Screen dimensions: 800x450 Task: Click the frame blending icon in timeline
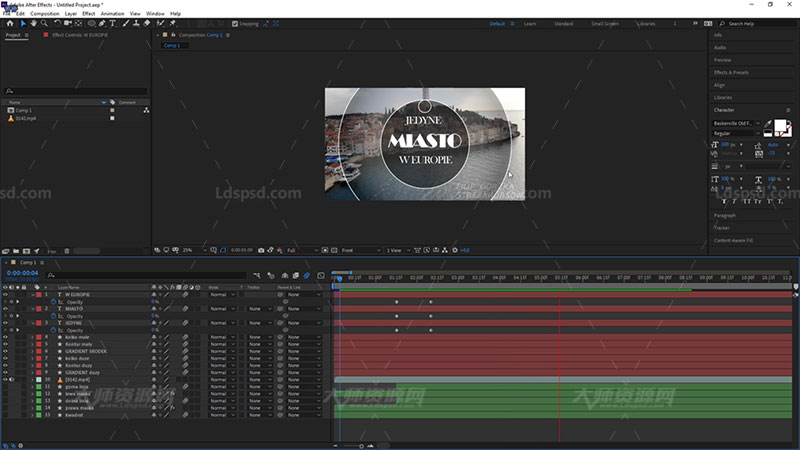tap(295, 276)
